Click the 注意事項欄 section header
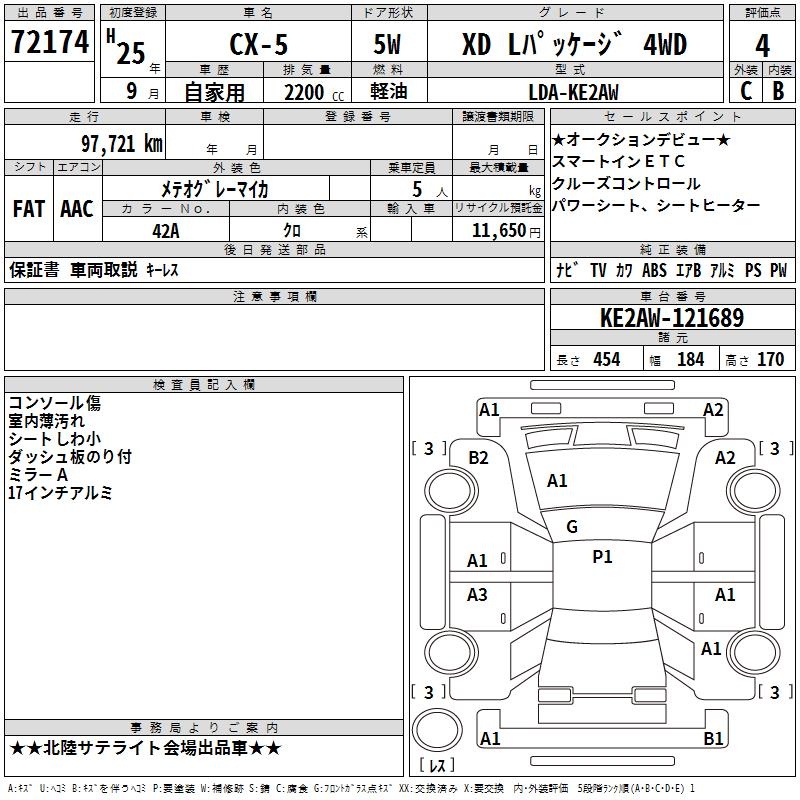This screenshot has width=800, height=800. click(274, 296)
